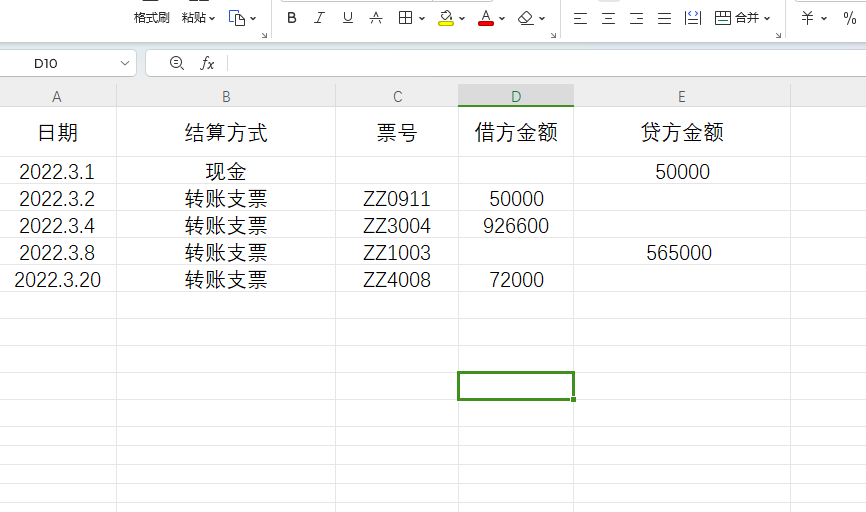Select the cell containing 现金
Viewport: 866px width, 512px height.
coord(226,171)
